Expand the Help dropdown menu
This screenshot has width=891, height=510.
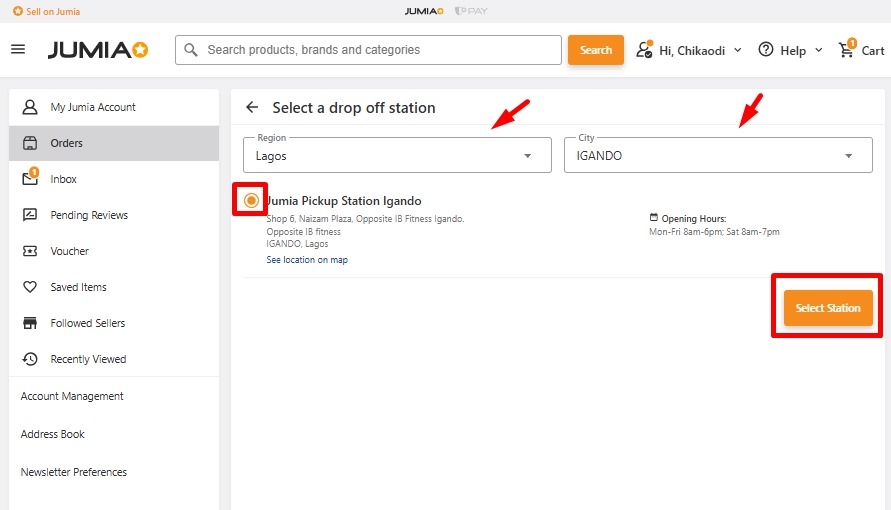790,50
